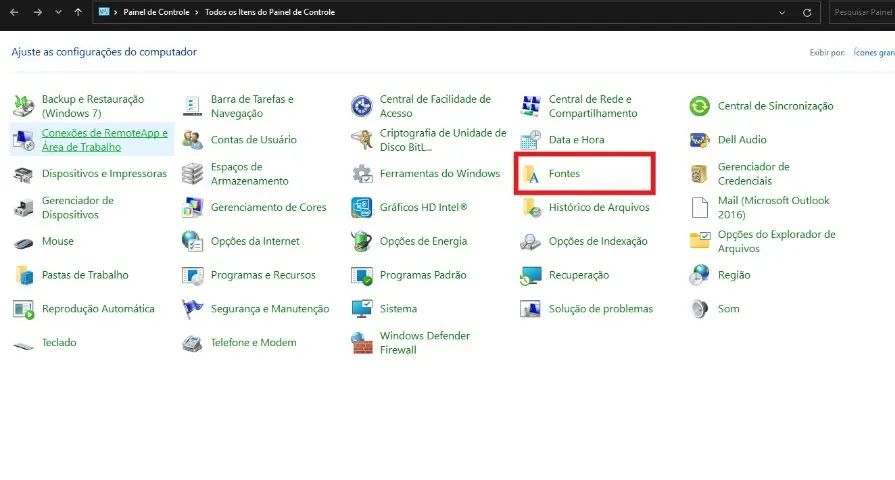
Task: Click the Opções de Energia link text
Action: tap(424, 241)
